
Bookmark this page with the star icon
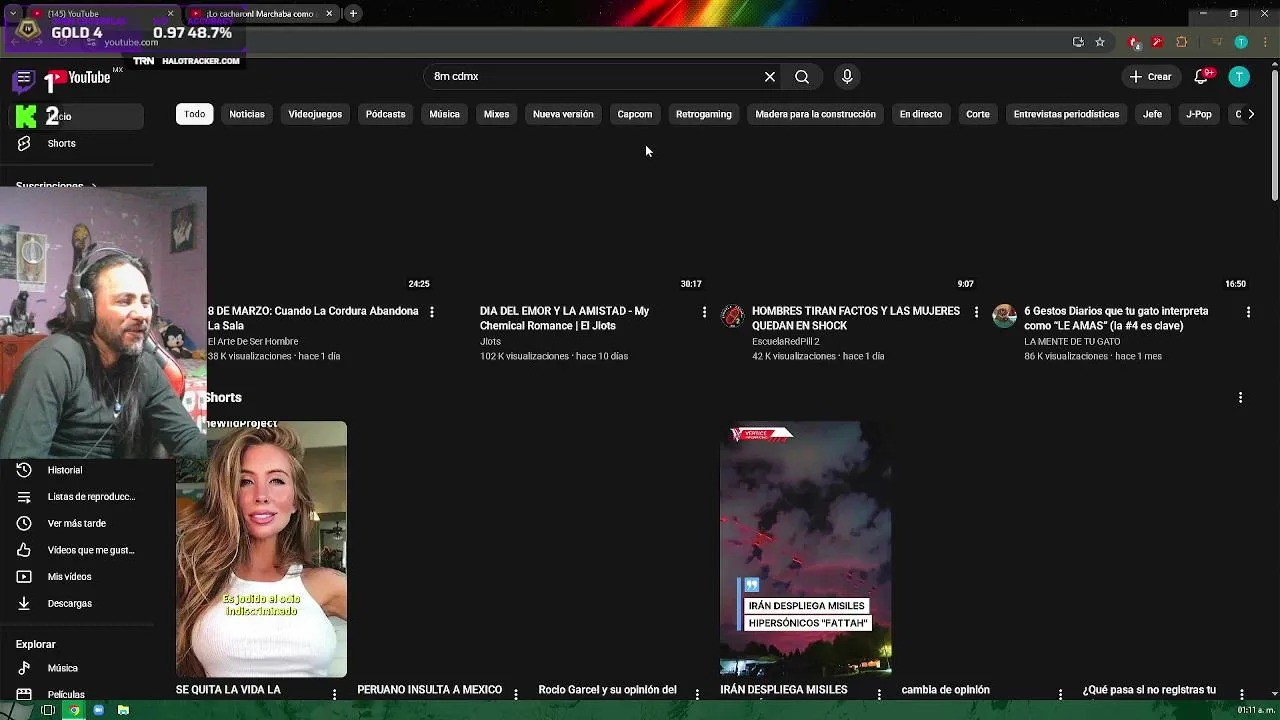point(1100,42)
